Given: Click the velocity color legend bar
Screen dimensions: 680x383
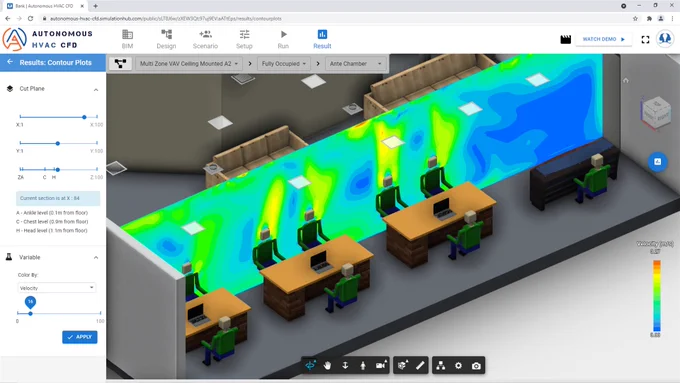Looking at the screenshot, I should pyautogui.click(x=657, y=296).
